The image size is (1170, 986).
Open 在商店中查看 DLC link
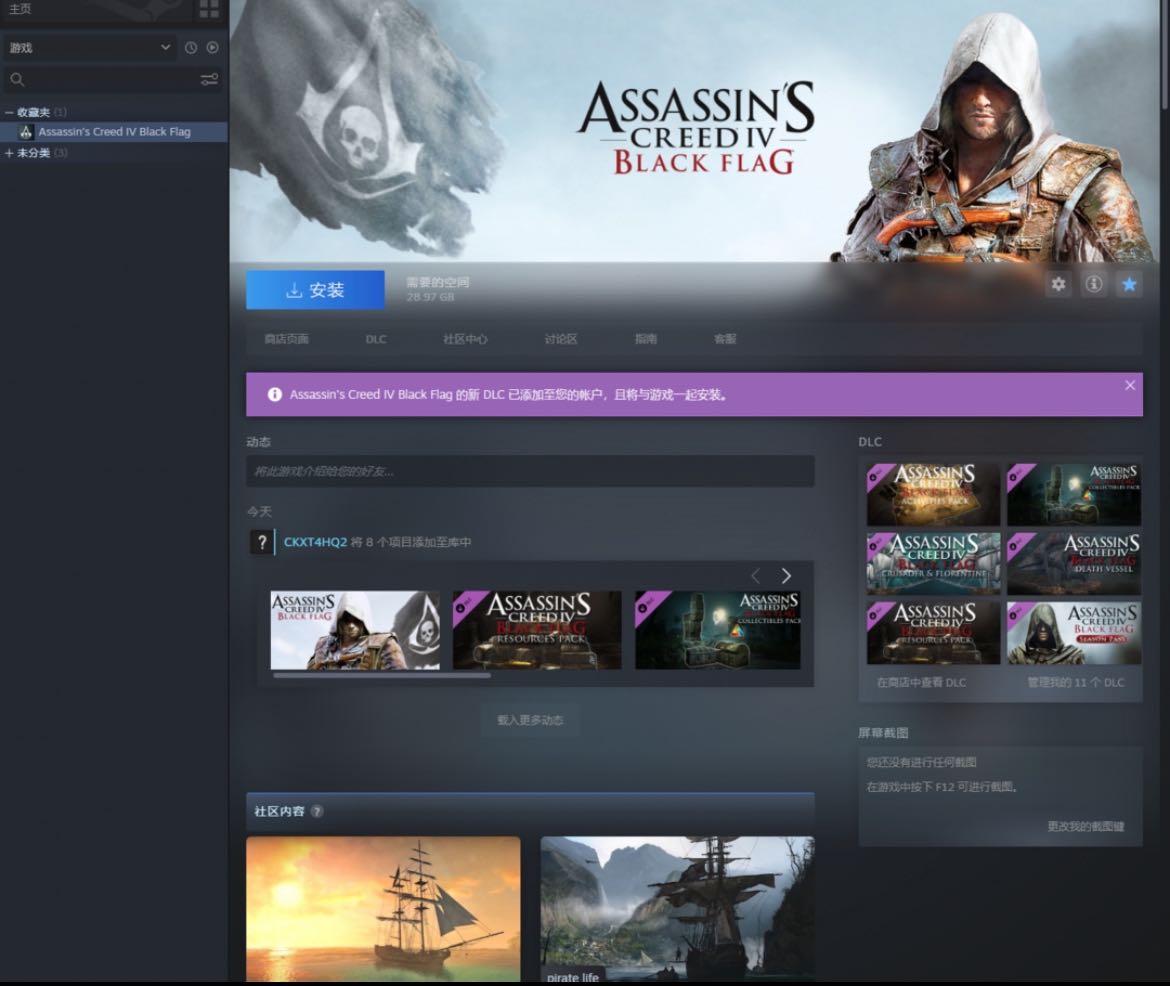pos(921,682)
